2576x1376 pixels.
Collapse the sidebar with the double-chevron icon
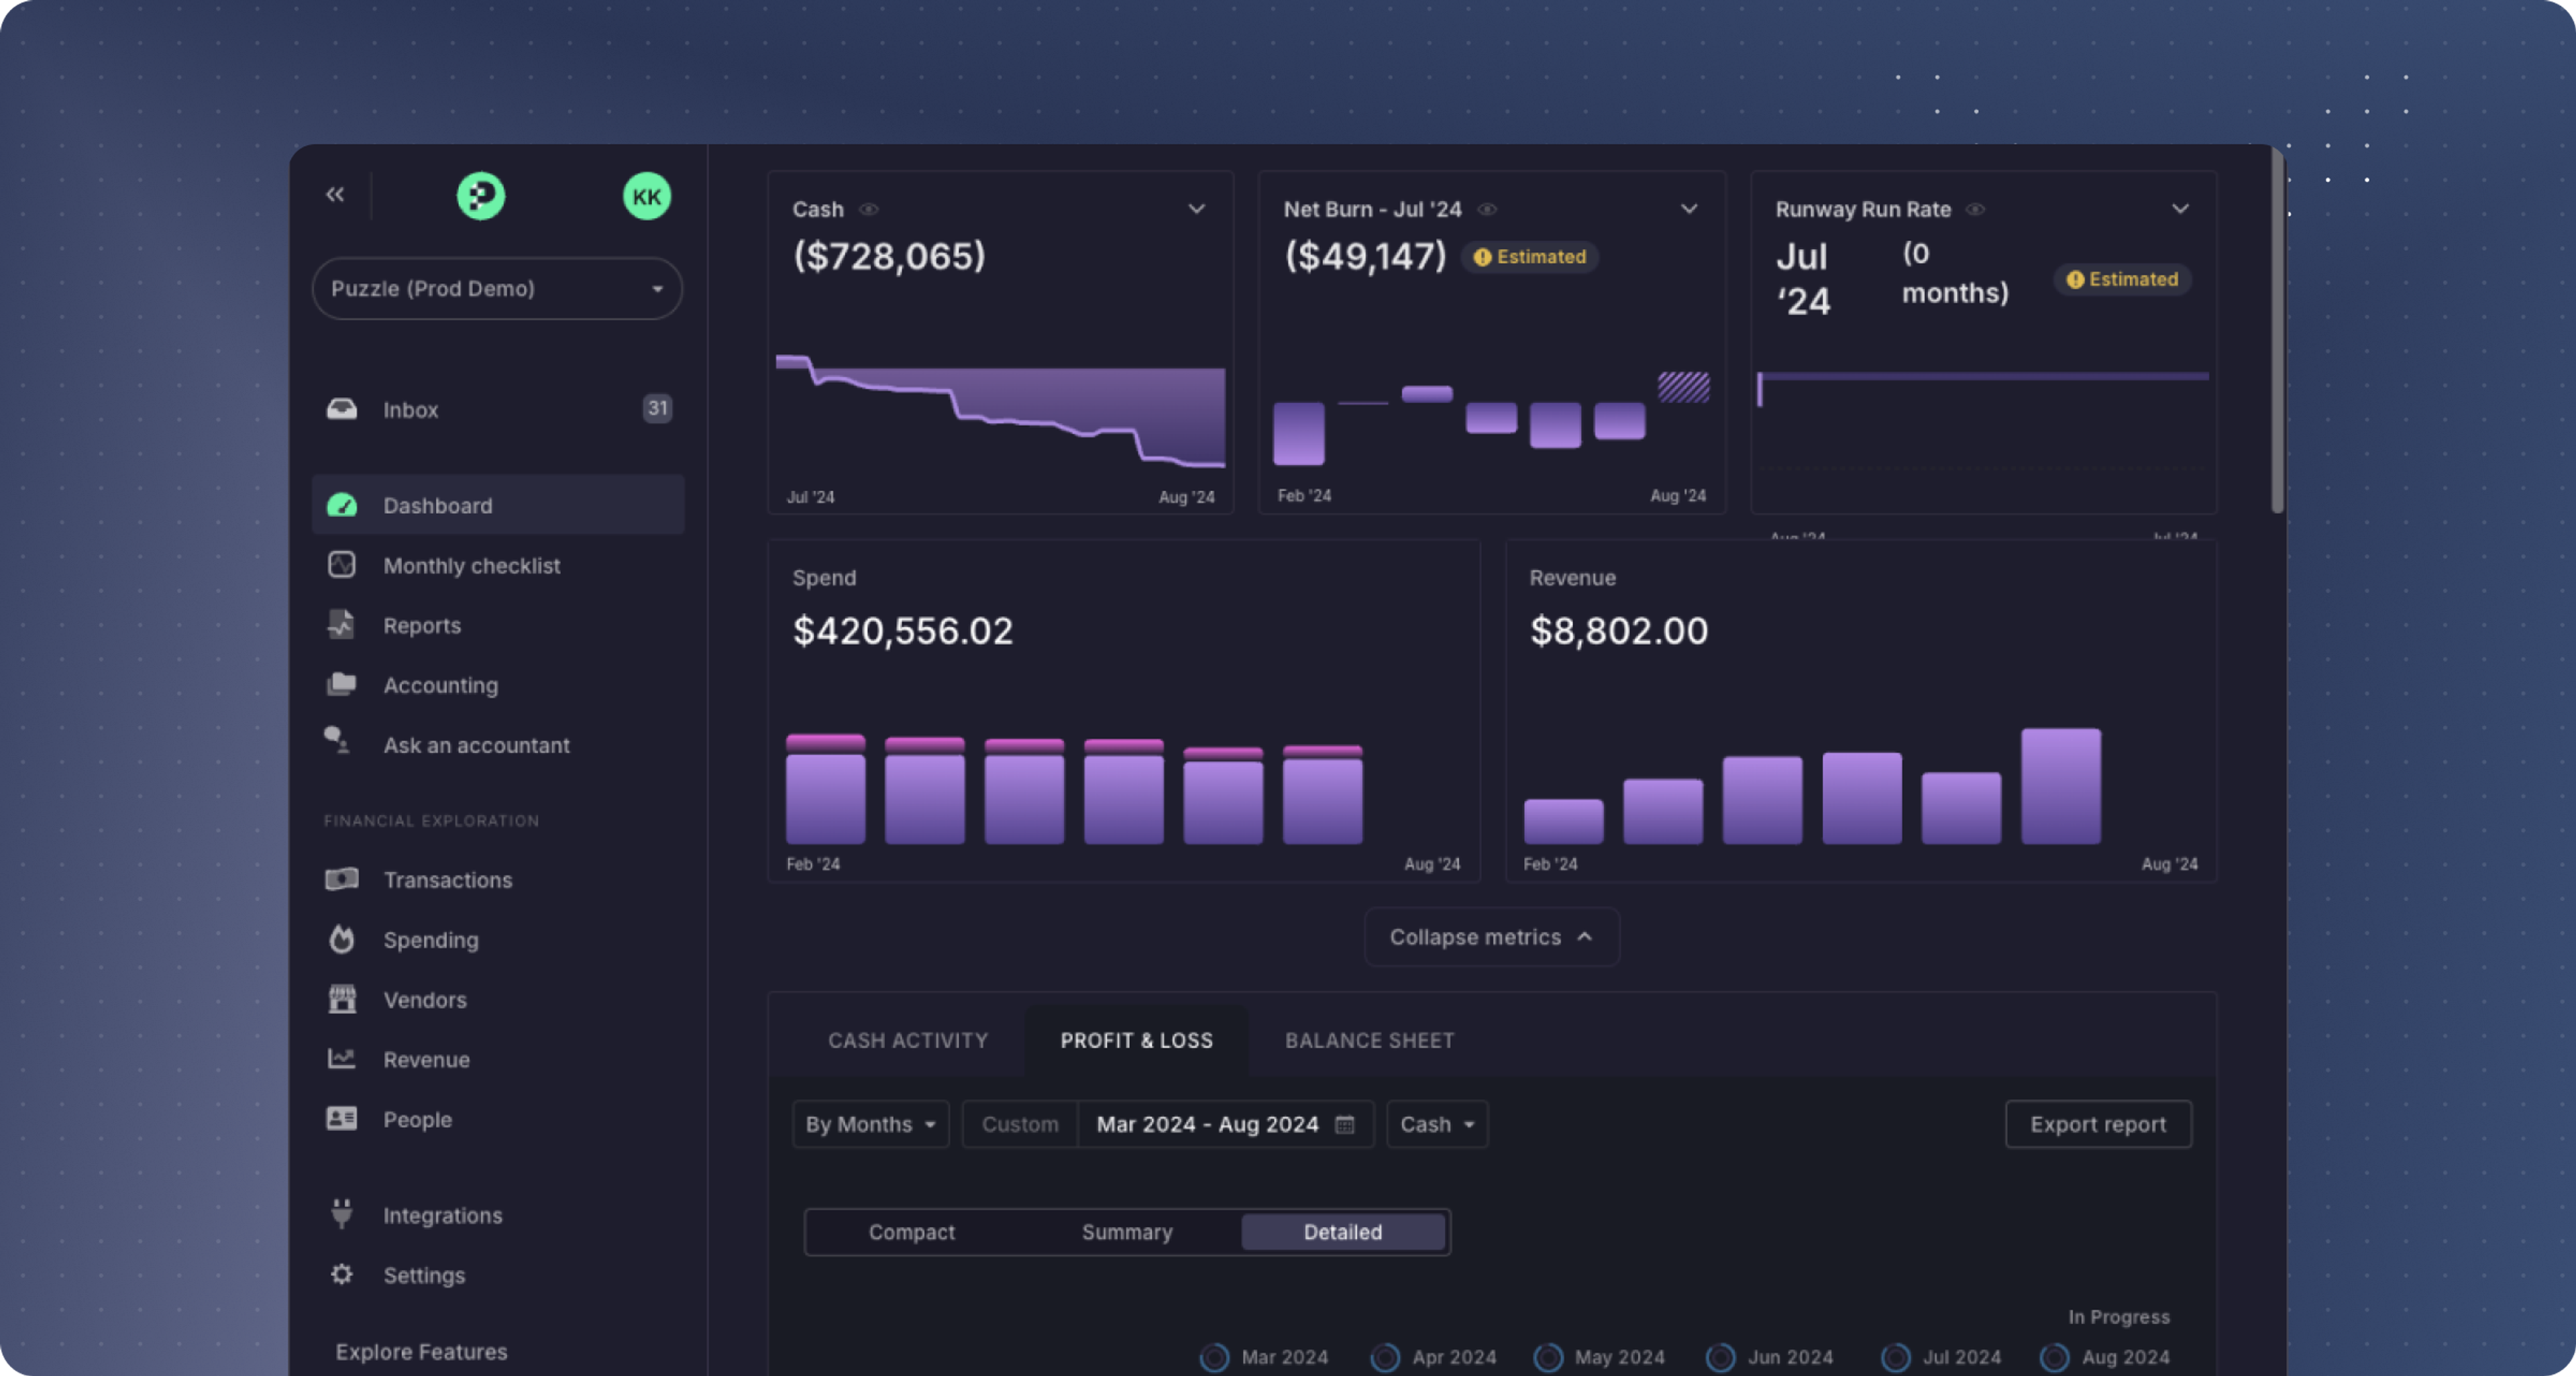(335, 194)
